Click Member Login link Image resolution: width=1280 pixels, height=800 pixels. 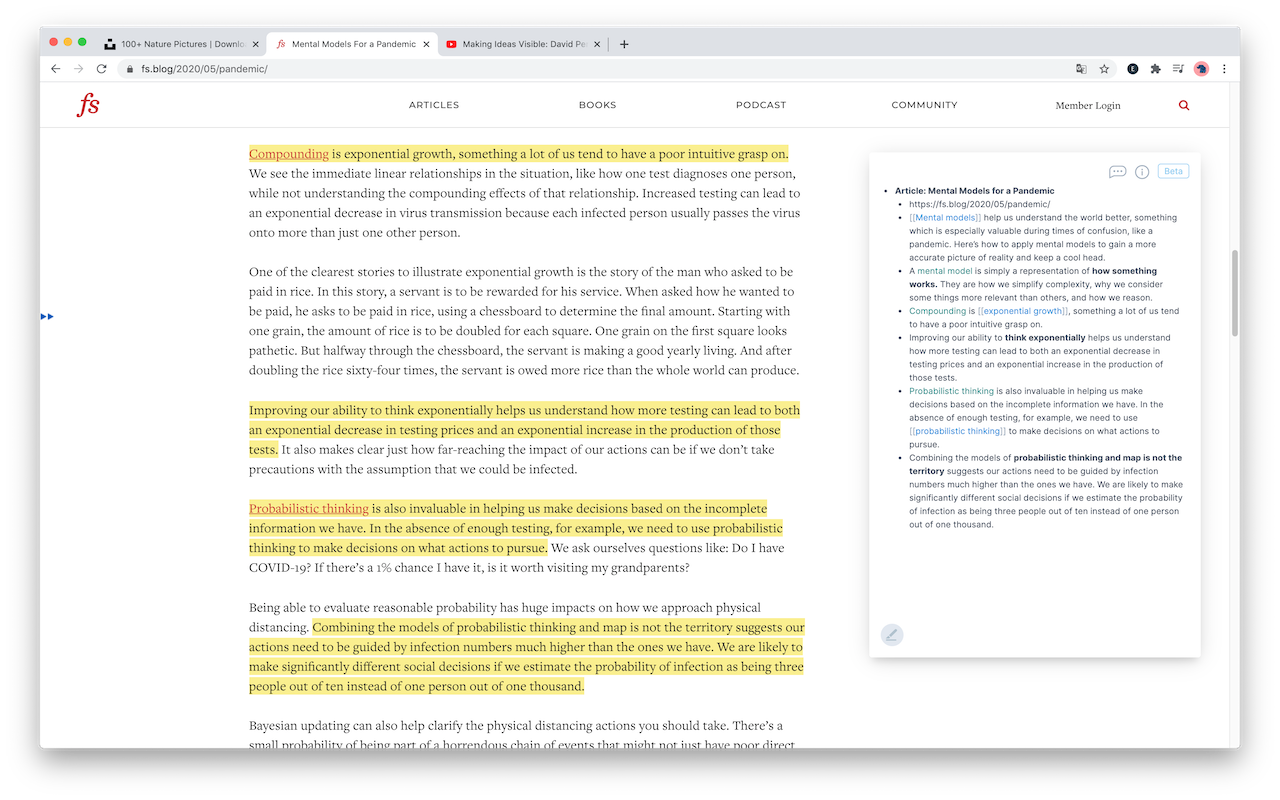tap(1088, 105)
